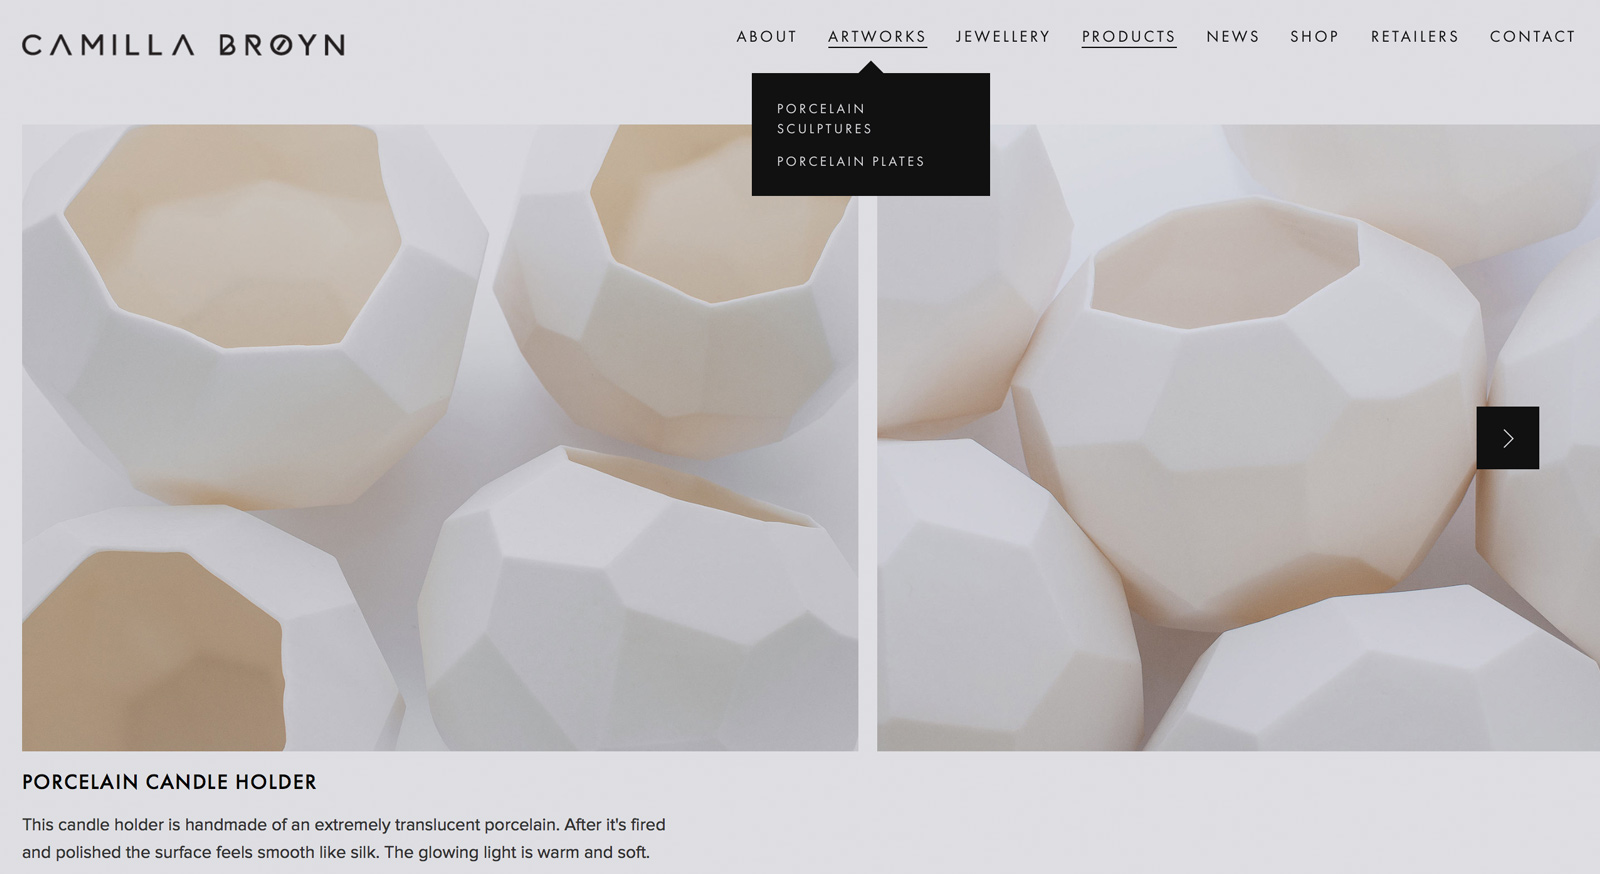Go to the Jewellery section
This screenshot has width=1600, height=874.
[1003, 37]
